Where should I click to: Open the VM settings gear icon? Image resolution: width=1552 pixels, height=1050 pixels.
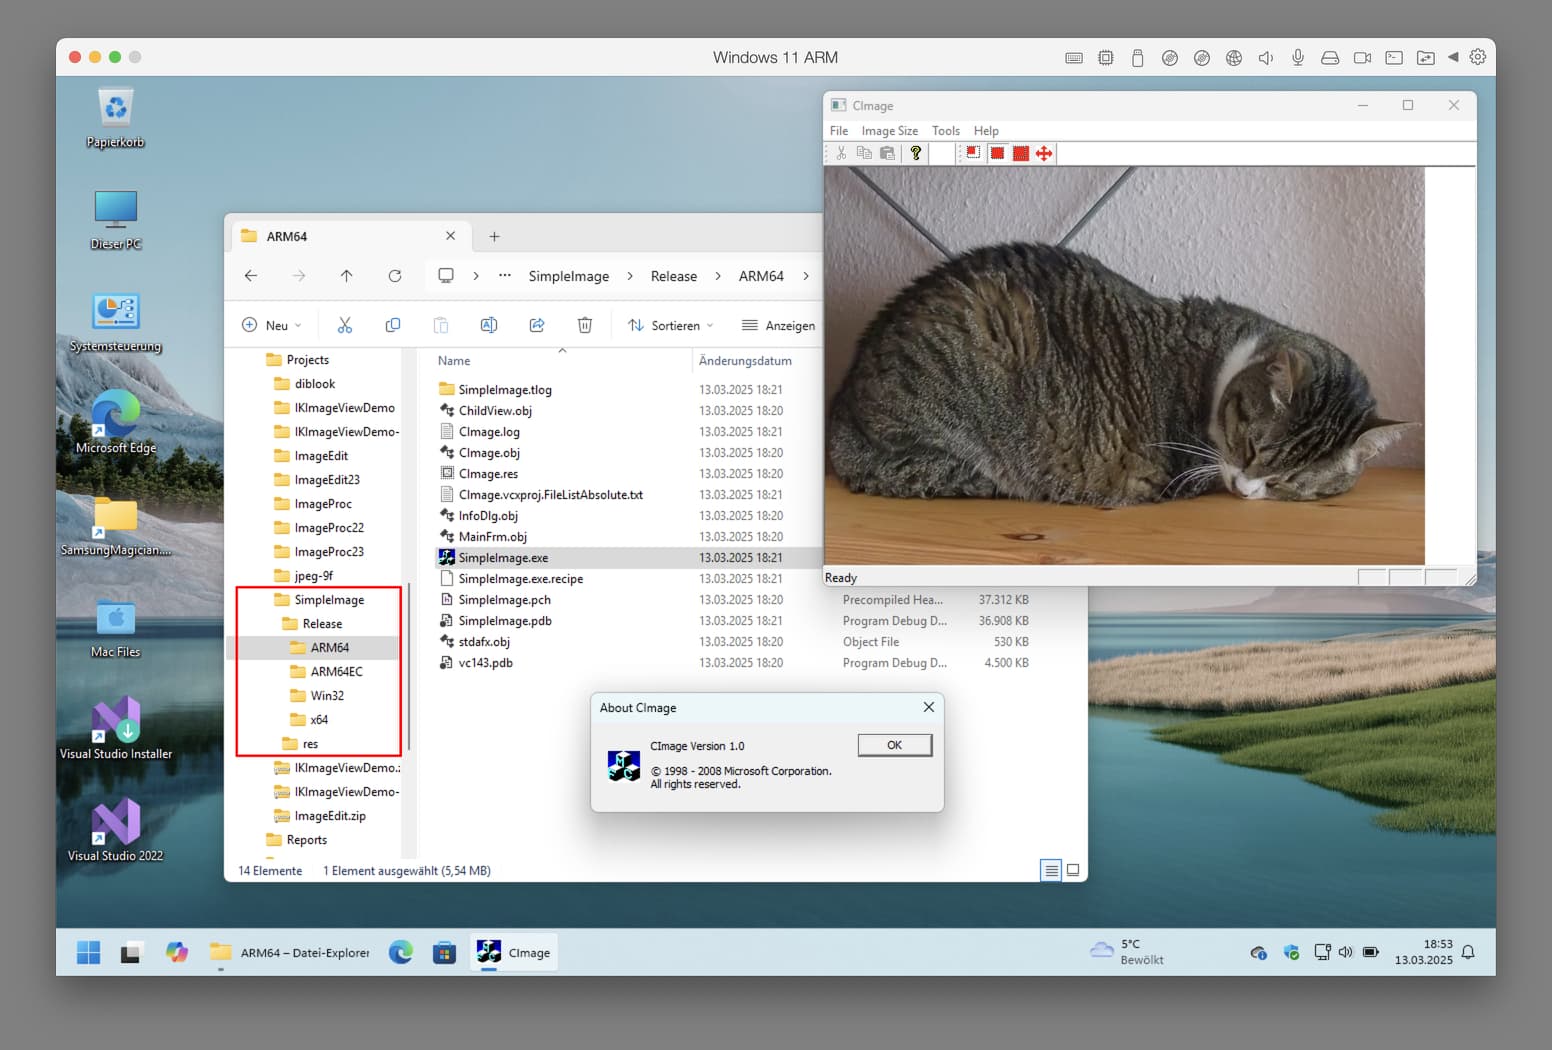click(1478, 57)
